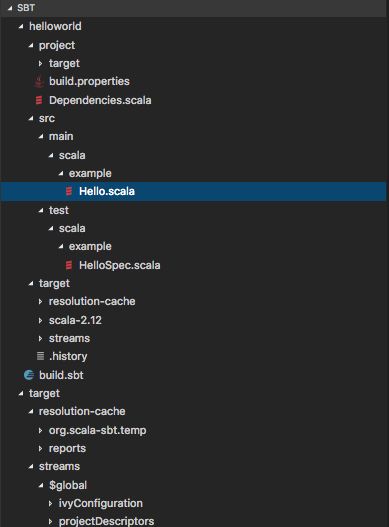
Task: Click the blue icon beside build.sbt
Action: [29, 375]
